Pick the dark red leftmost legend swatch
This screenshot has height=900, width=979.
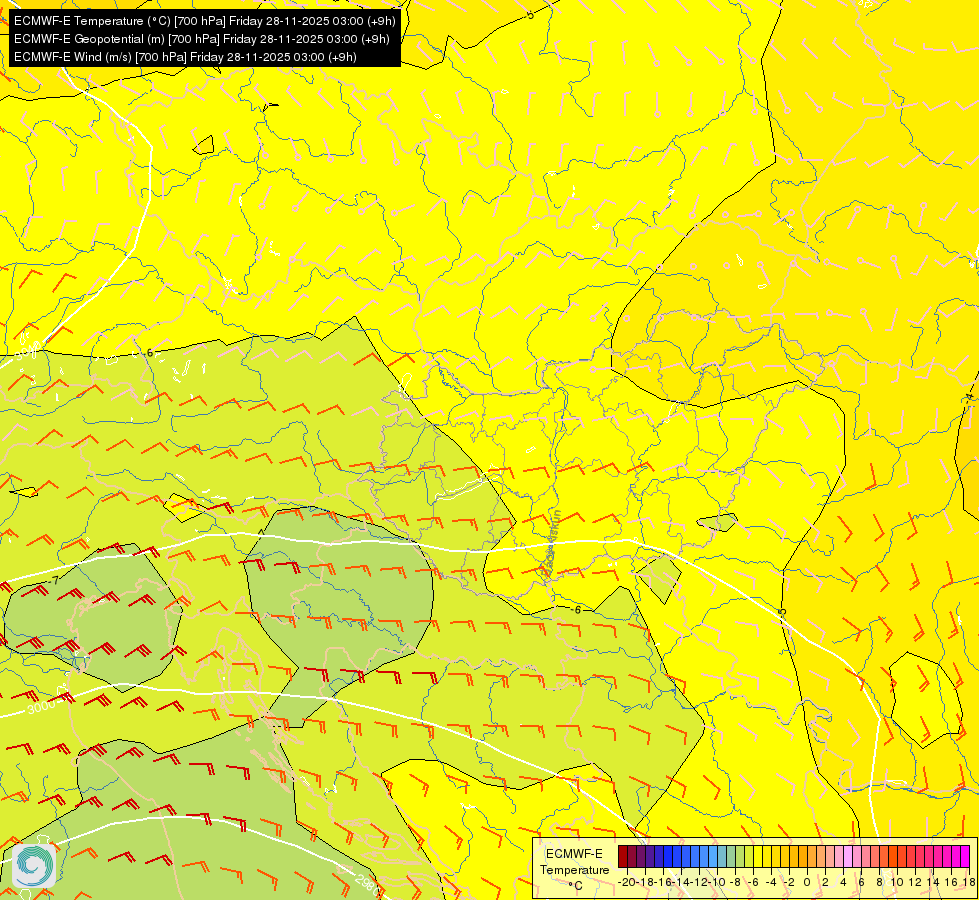[x=622, y=856]
